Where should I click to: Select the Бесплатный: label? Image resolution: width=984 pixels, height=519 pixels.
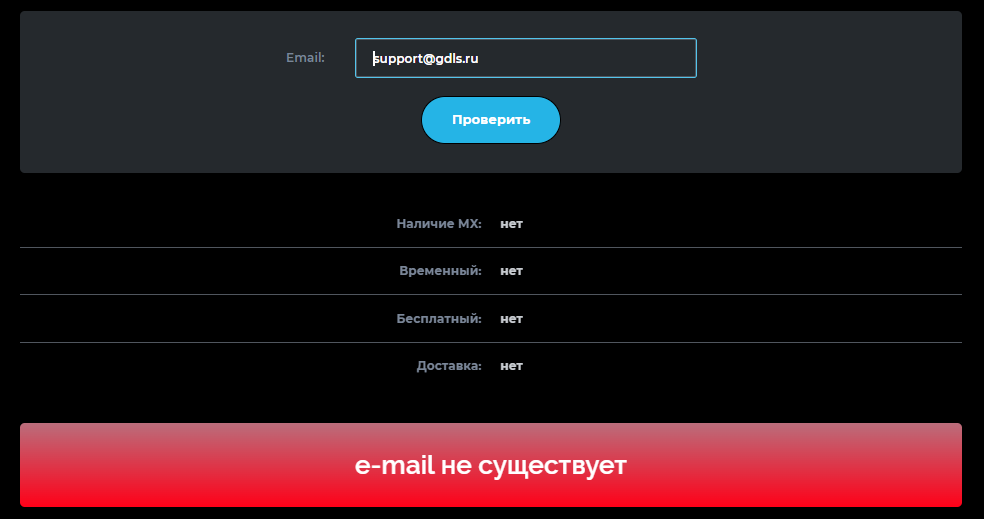(439, 319)
